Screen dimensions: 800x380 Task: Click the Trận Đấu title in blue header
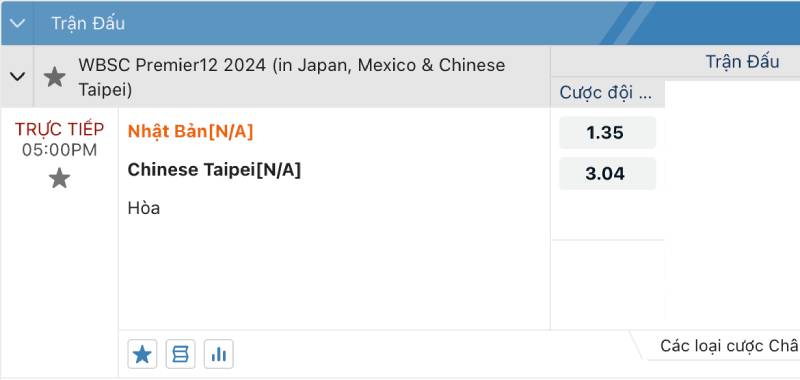coord(88,23)
